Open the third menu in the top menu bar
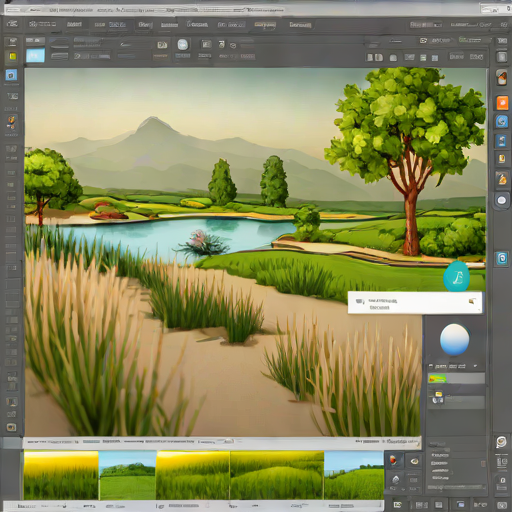Image resolution: width=512 pixels, height=512 pixels. [74, 24]
